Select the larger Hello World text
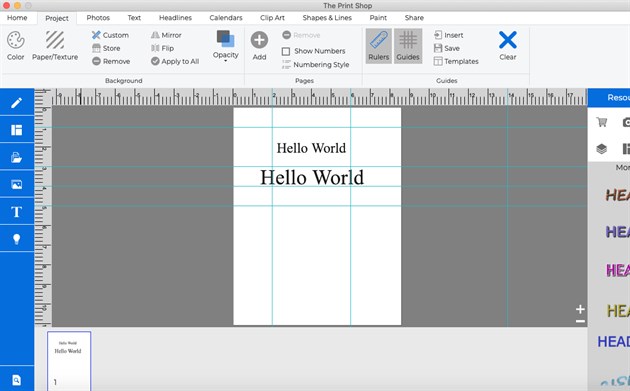Screen dimensions: 630x391 [x=312, y=177]
